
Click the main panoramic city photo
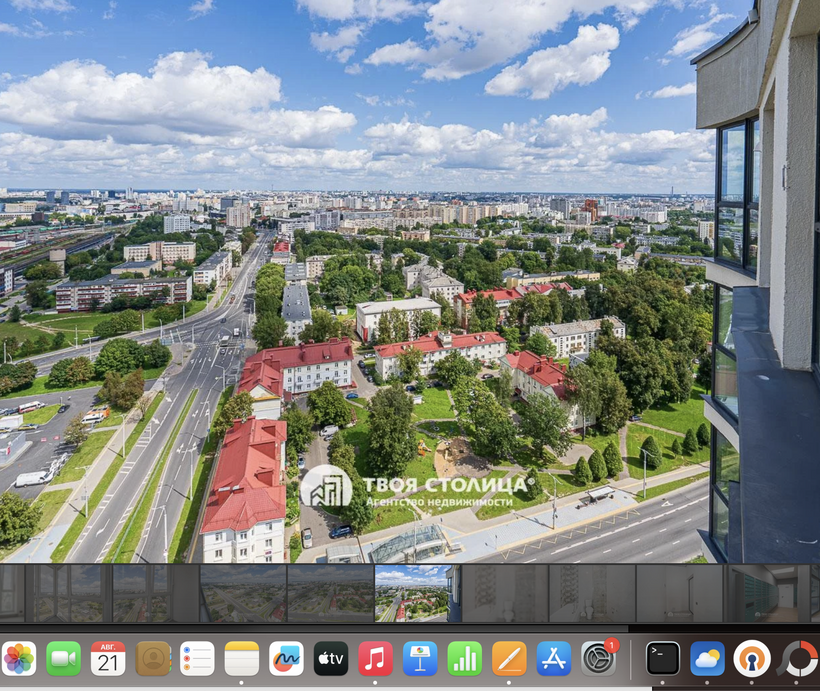click(x=410, y=281)
